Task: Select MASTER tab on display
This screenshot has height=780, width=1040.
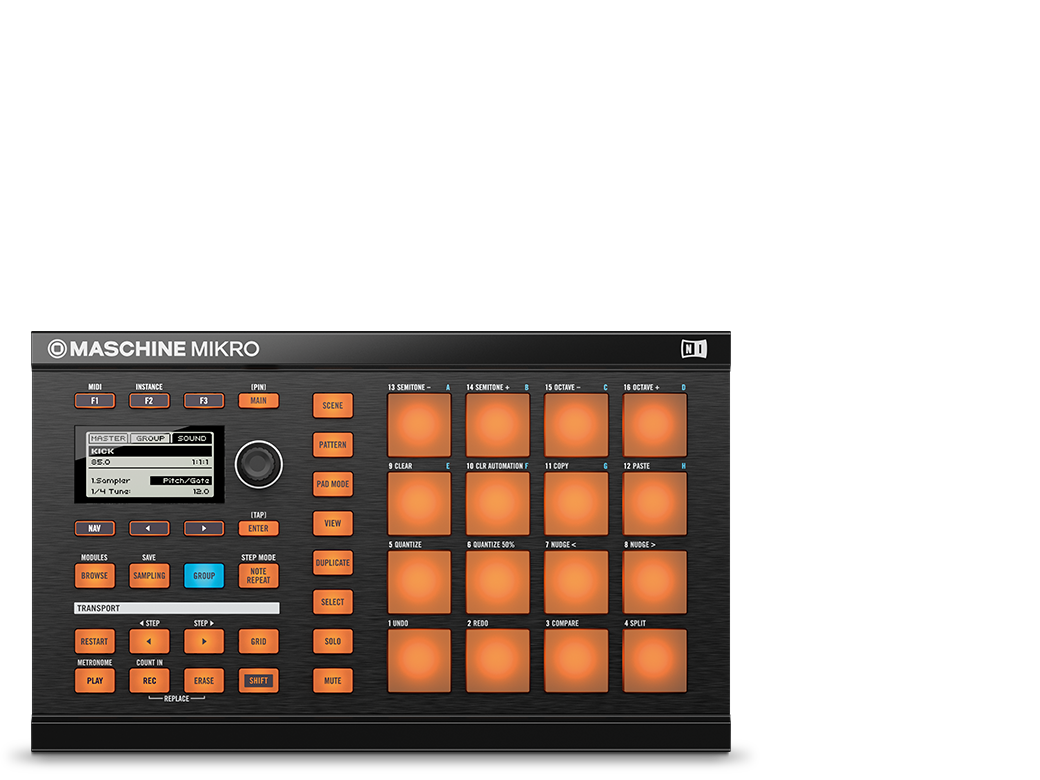Action: pos(108,438)
